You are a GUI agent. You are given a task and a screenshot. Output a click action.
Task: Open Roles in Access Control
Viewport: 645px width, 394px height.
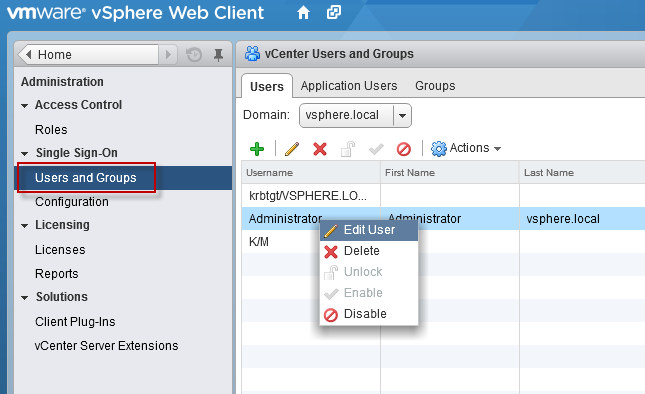click(x=51, y=130)
